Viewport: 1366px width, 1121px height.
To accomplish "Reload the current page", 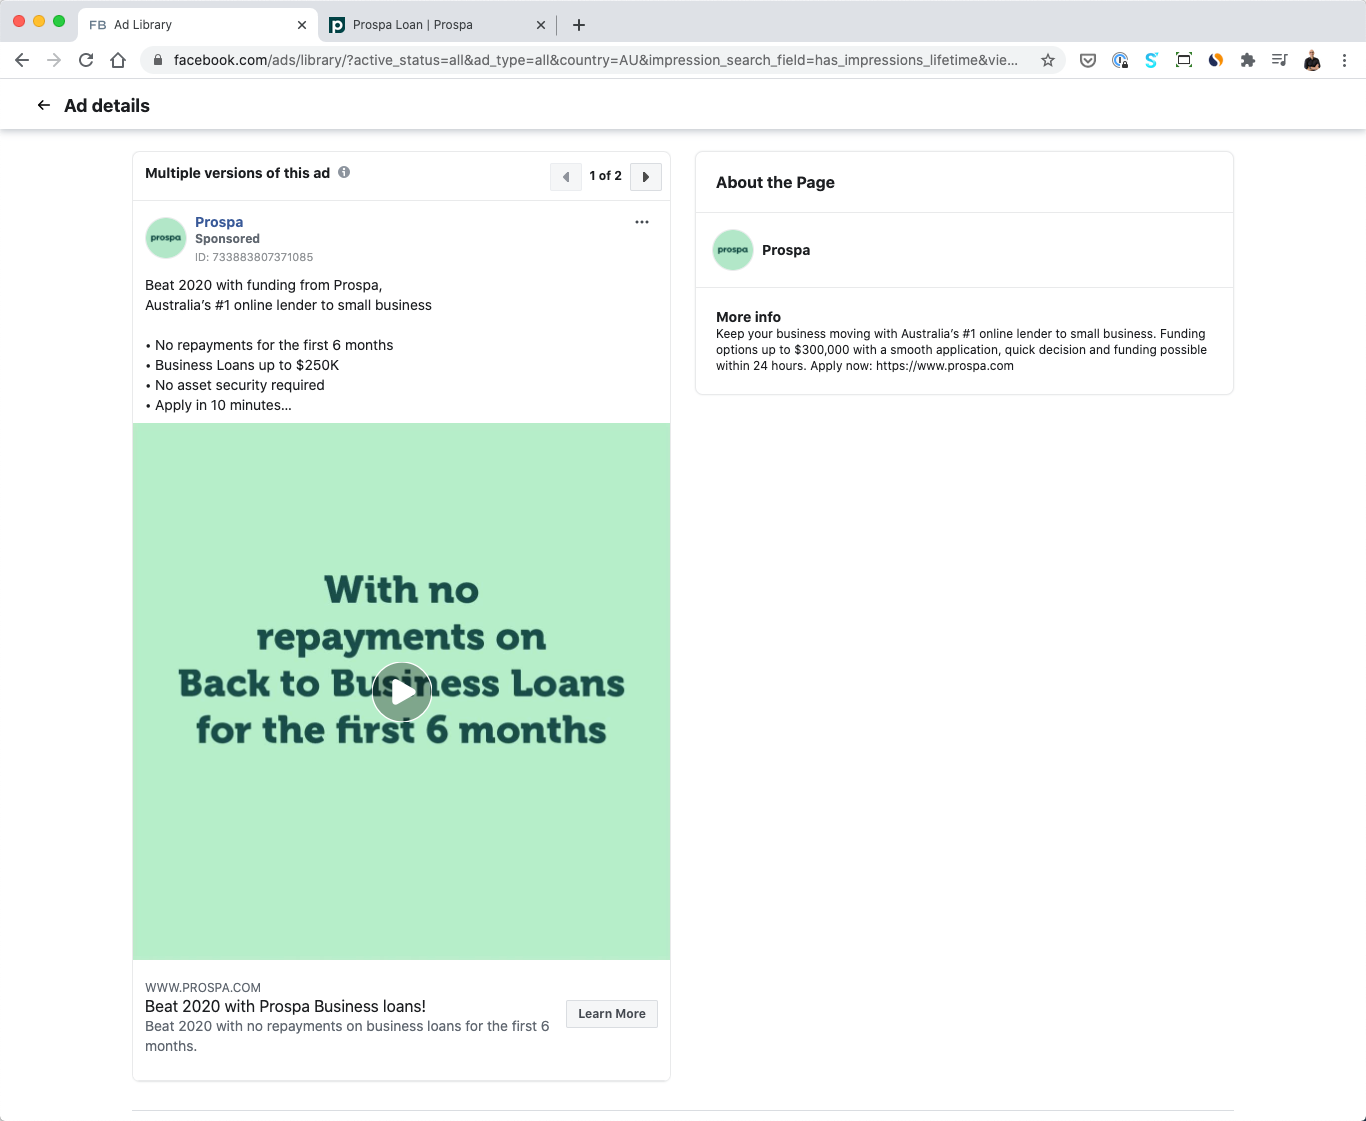I will (86, 60).
